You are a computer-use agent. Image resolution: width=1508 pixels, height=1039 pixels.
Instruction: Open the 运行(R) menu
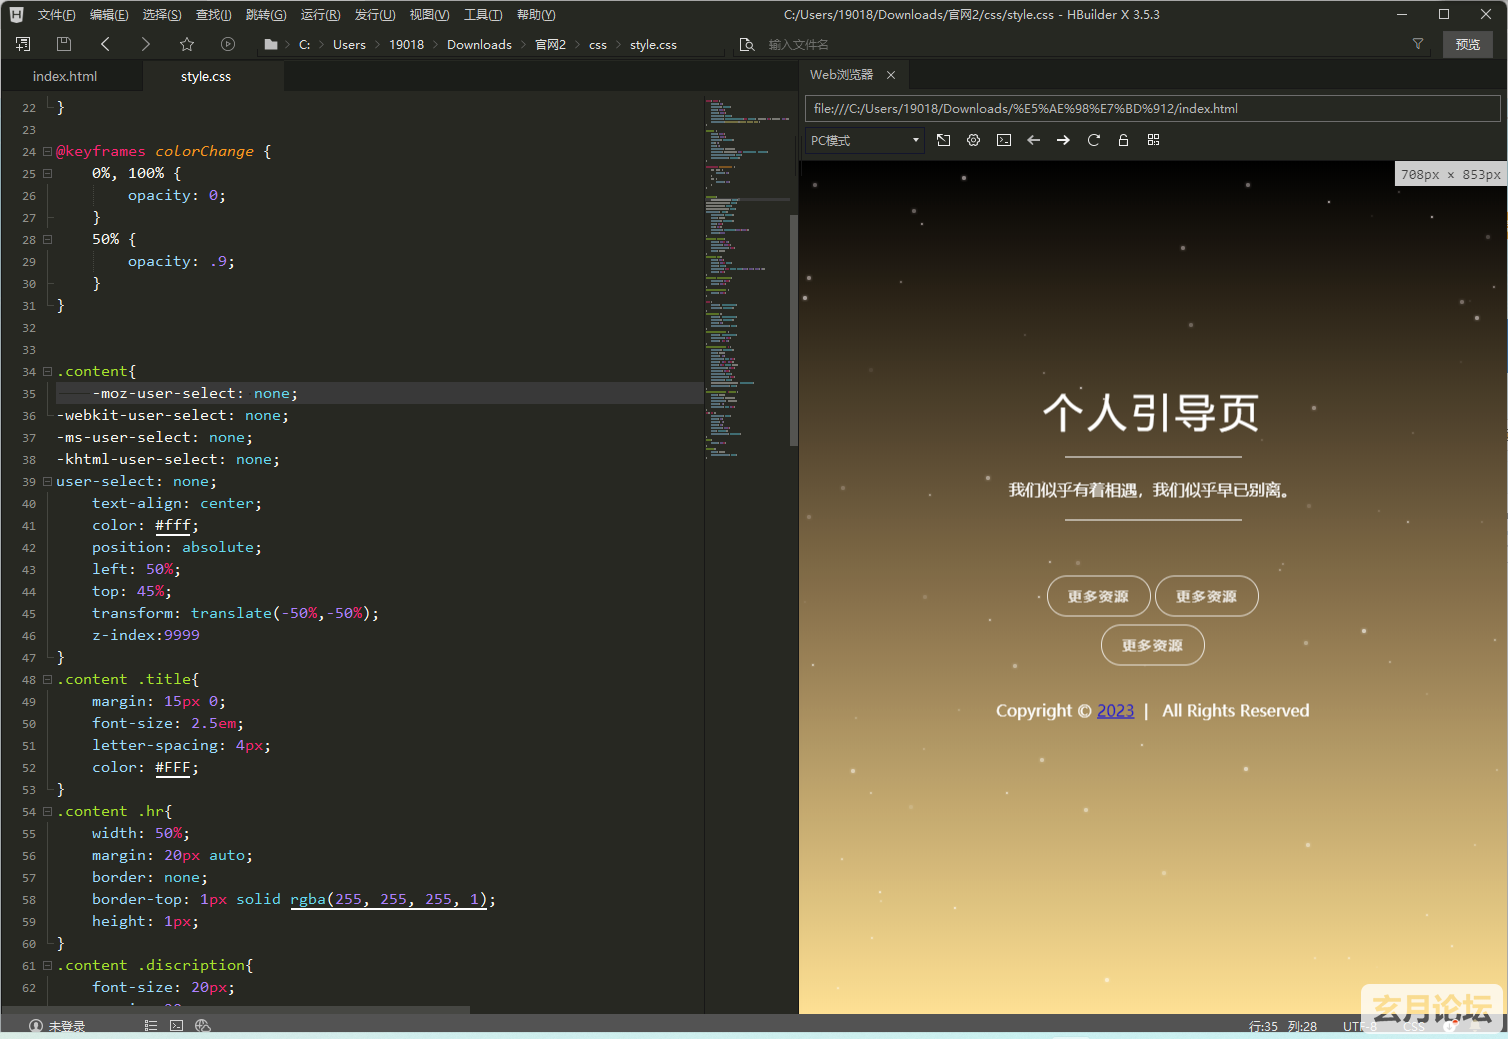coord(320,15)
